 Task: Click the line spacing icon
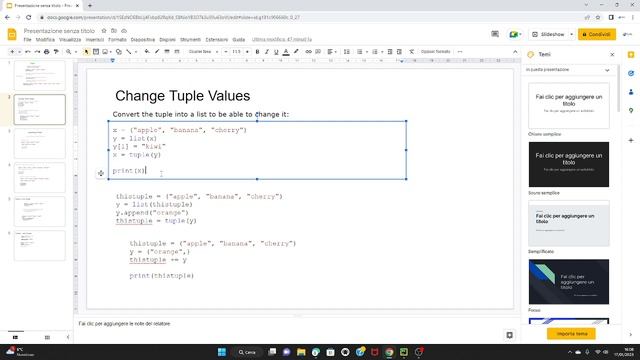(x=347, y=52)
